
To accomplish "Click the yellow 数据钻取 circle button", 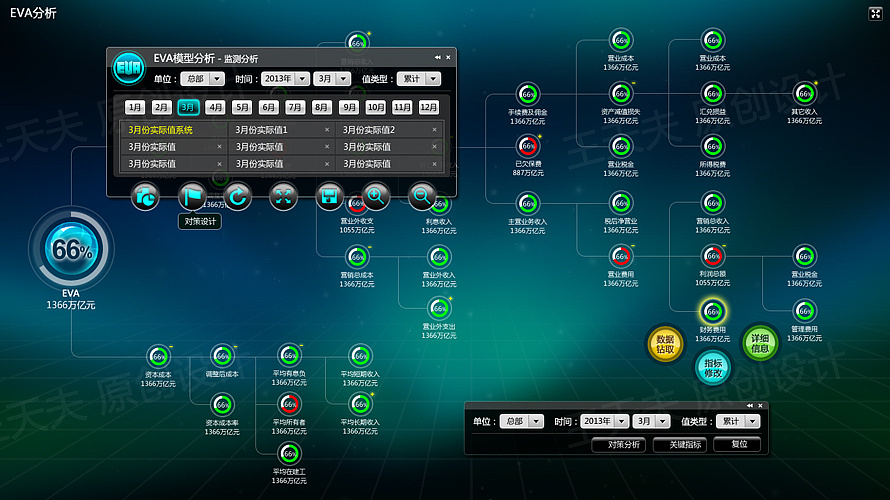I will (x=665, y=343).
